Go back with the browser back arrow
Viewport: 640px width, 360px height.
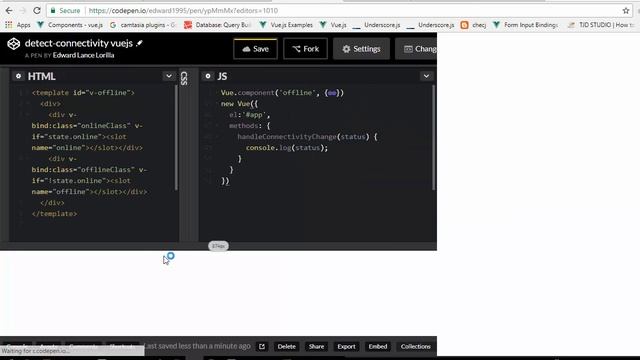click(x=9, y=11)
